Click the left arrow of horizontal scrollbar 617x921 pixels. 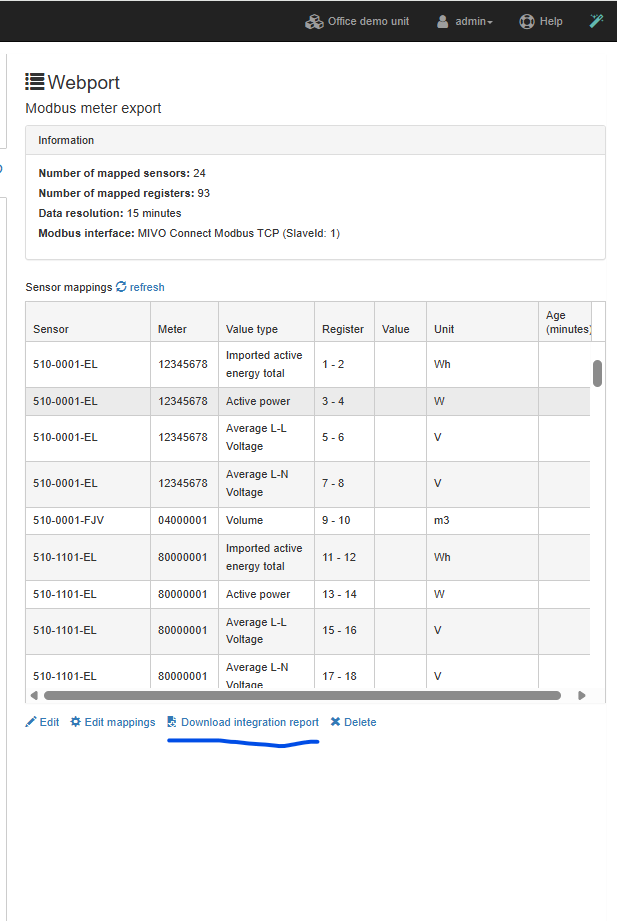point(34,695)
